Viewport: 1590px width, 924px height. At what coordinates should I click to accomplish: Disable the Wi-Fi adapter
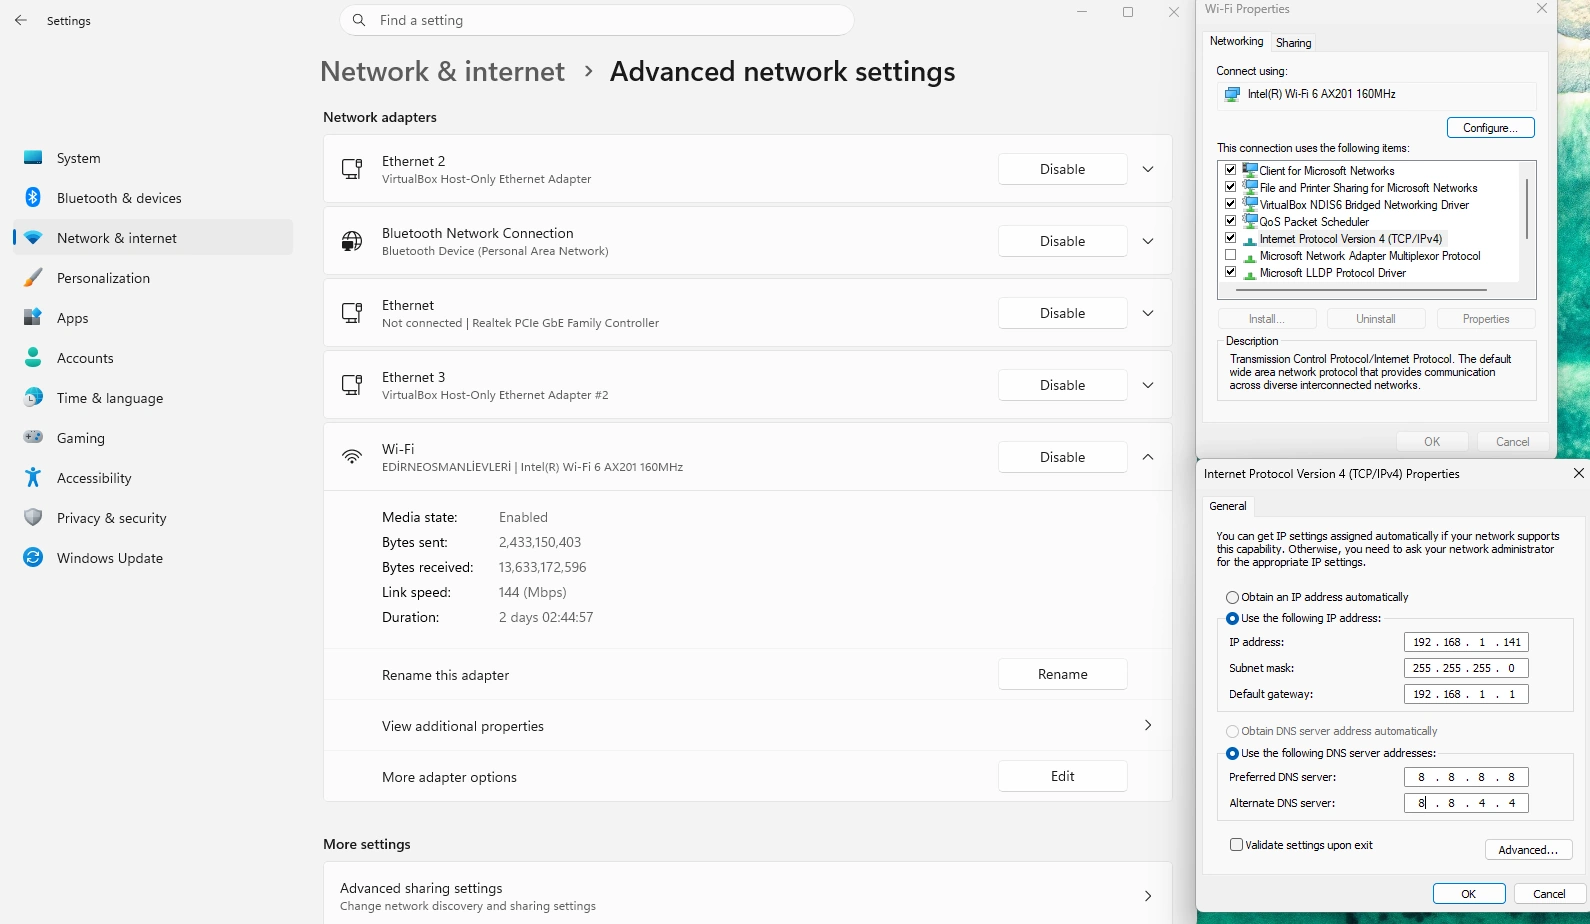(x=1062, y=457)
